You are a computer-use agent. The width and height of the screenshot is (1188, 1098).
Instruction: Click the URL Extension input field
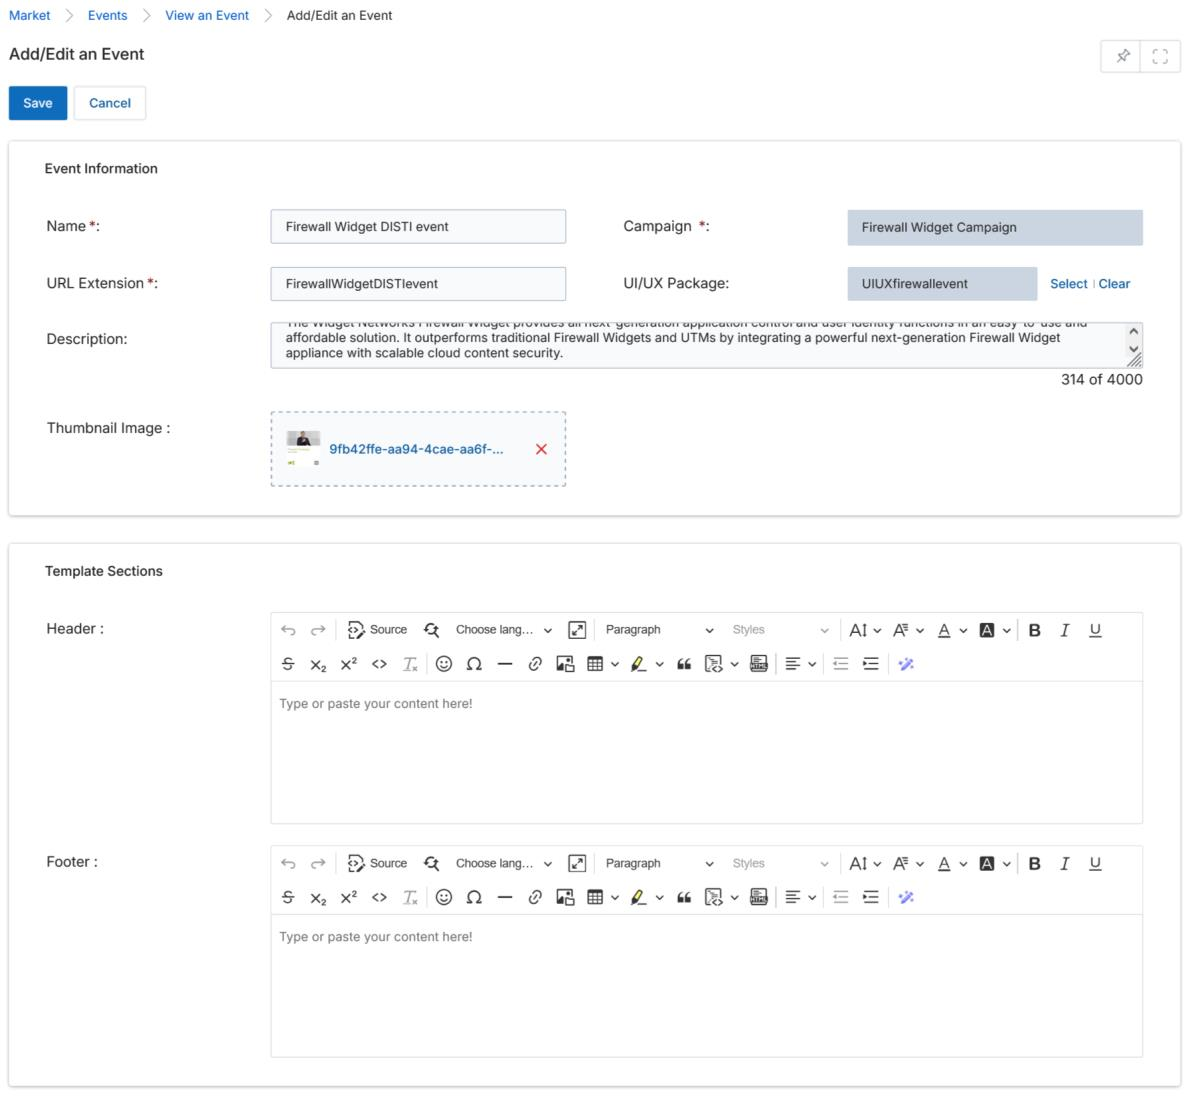[x=418, y=284]
